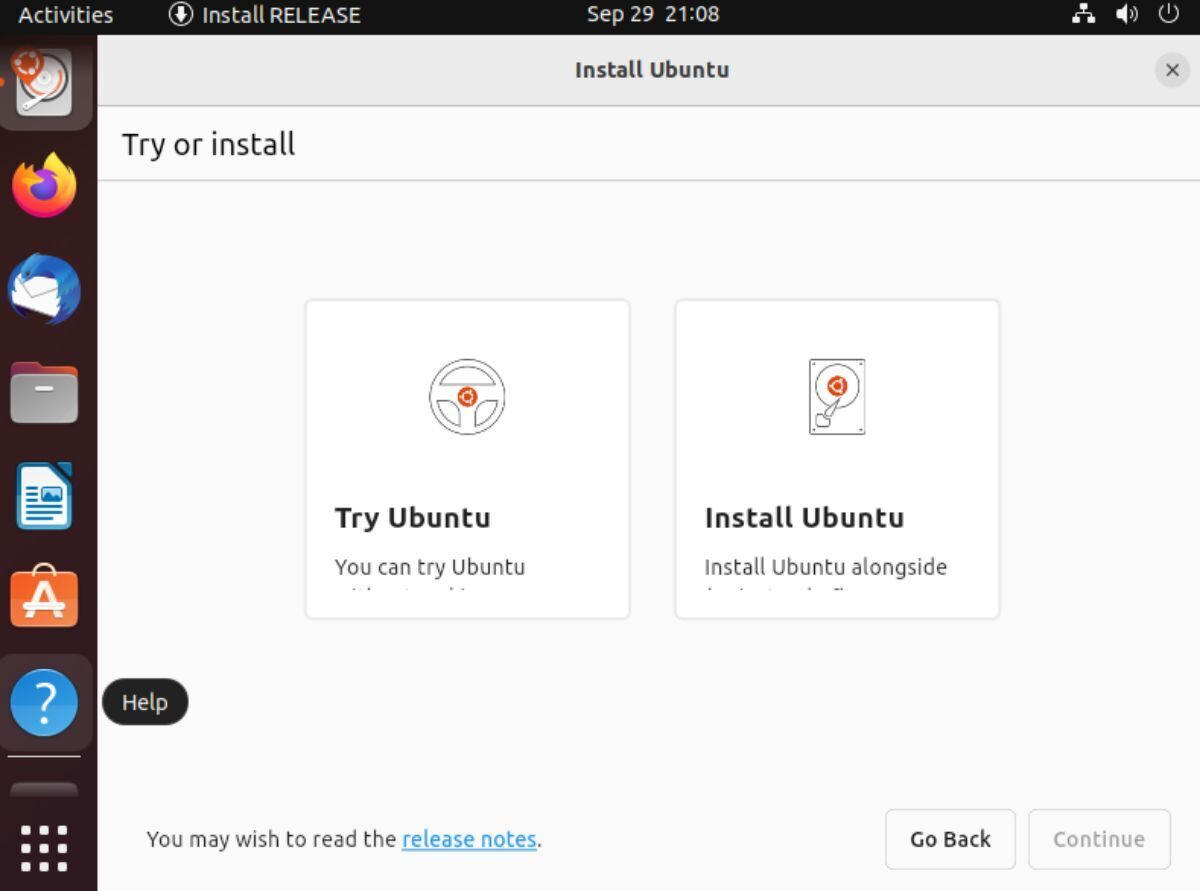Close the Install Ubuntu window
Viewport: 1200px width, 891px height.
(x=1172, y=70)
